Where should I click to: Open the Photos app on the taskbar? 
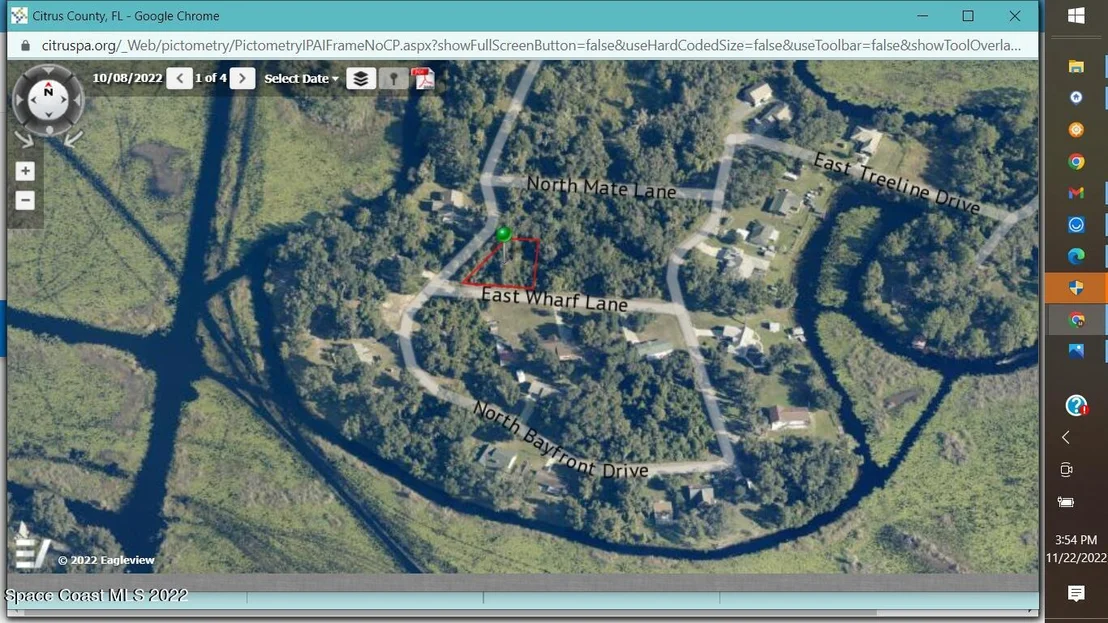point(1076,351)
